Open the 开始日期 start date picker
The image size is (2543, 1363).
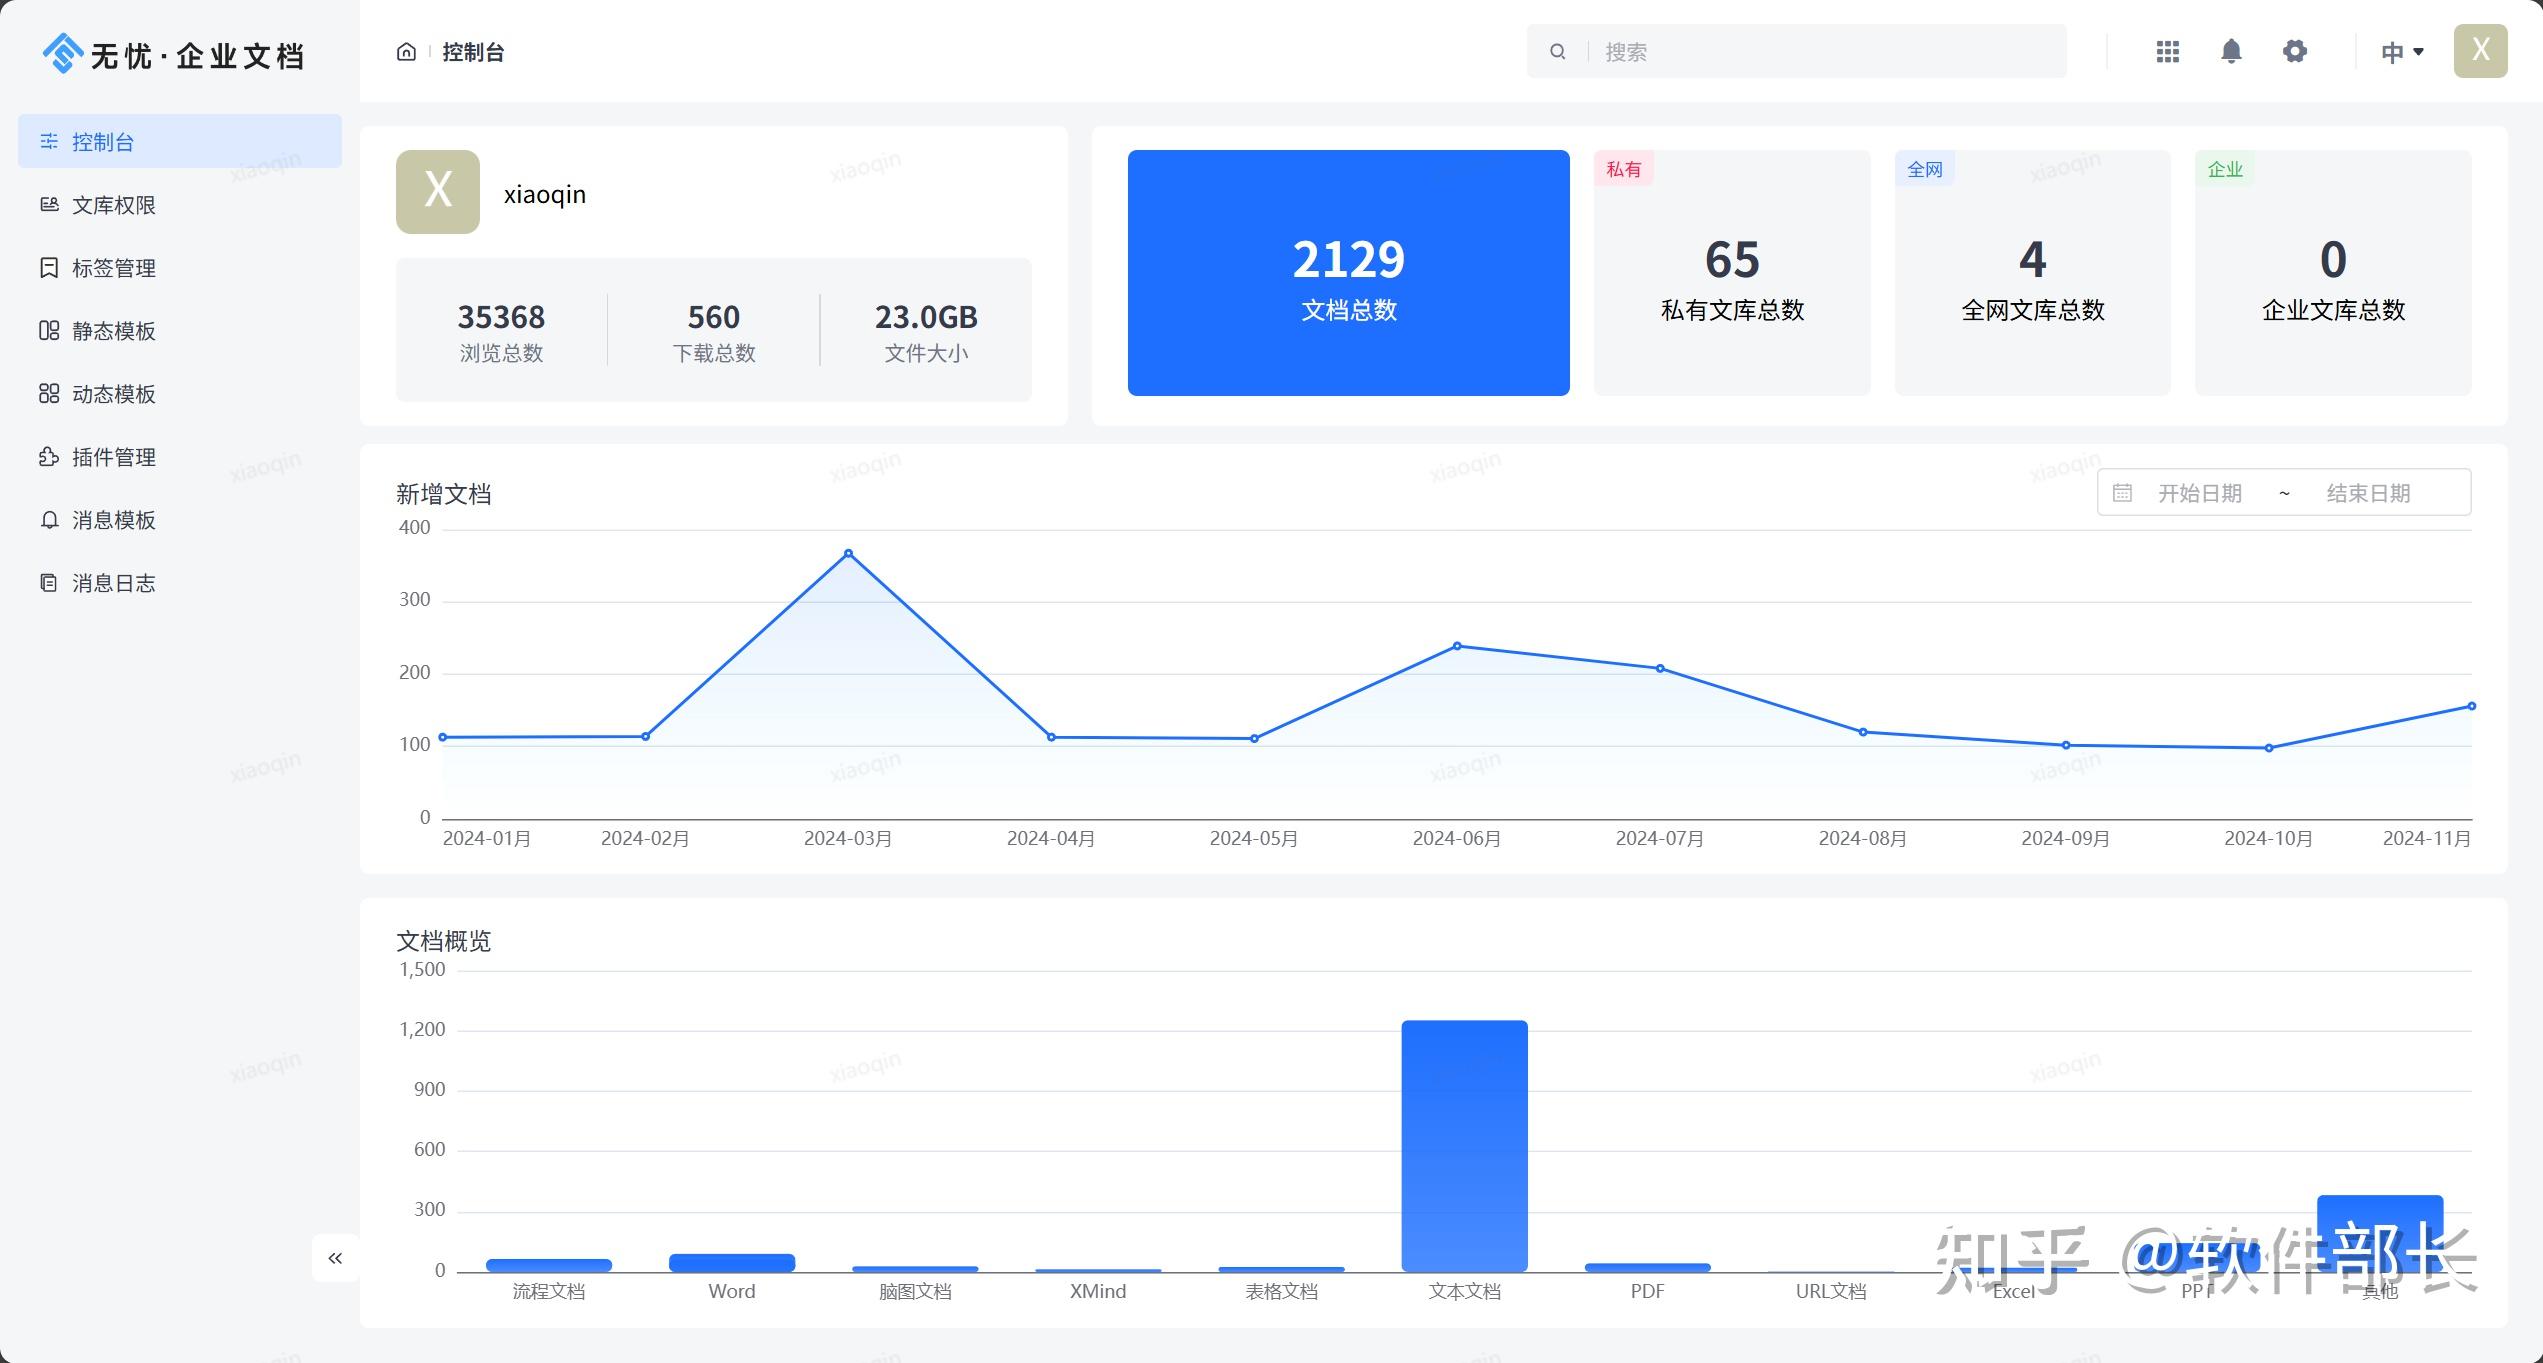tap(2199, 493)
